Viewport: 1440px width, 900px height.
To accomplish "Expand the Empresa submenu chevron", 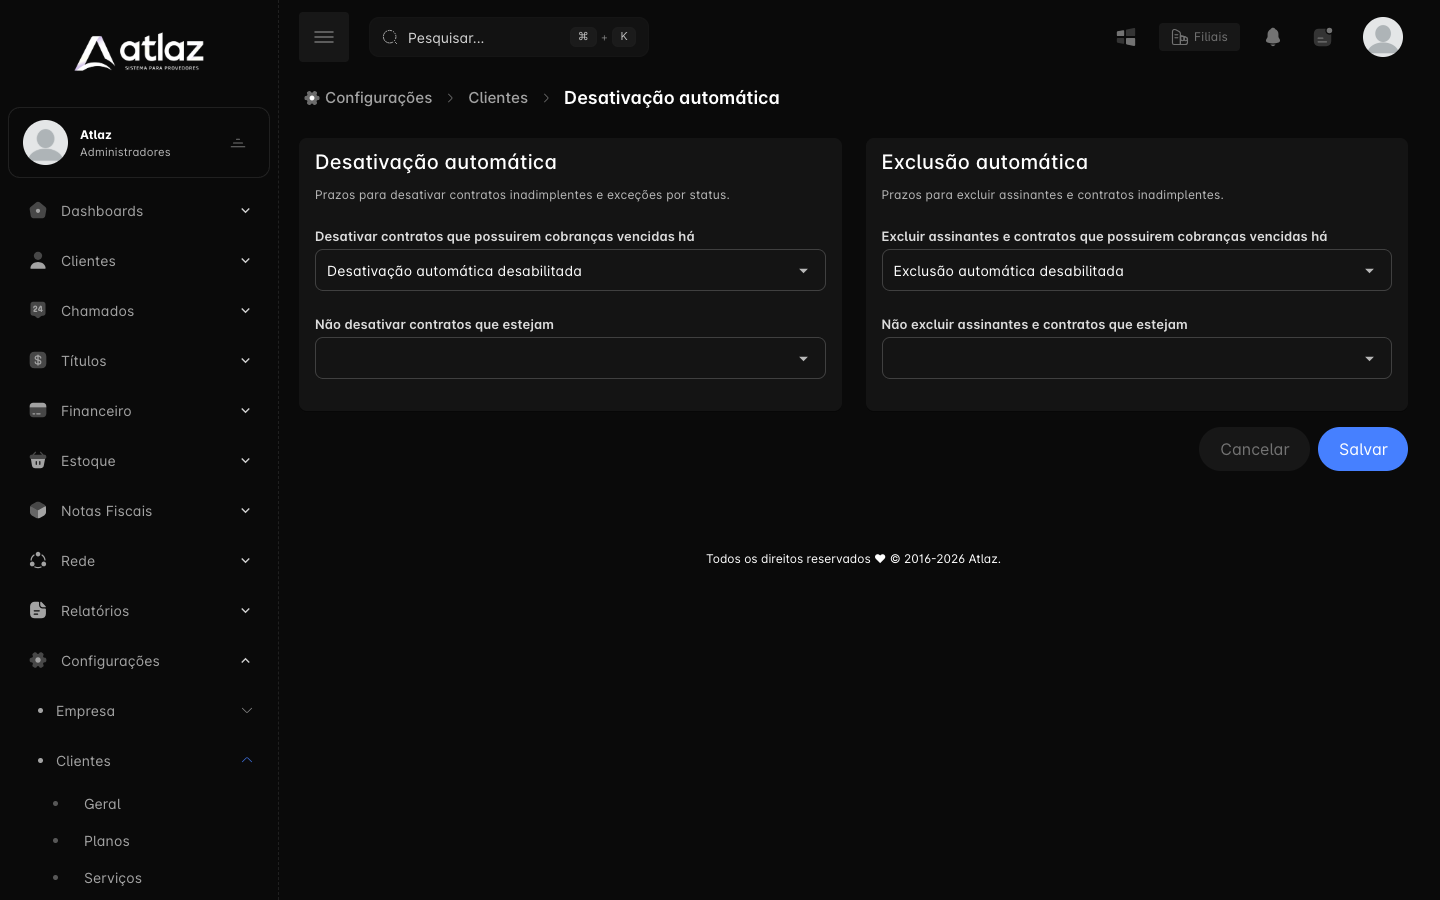I will pyautogui.click(x=247, y=710).
